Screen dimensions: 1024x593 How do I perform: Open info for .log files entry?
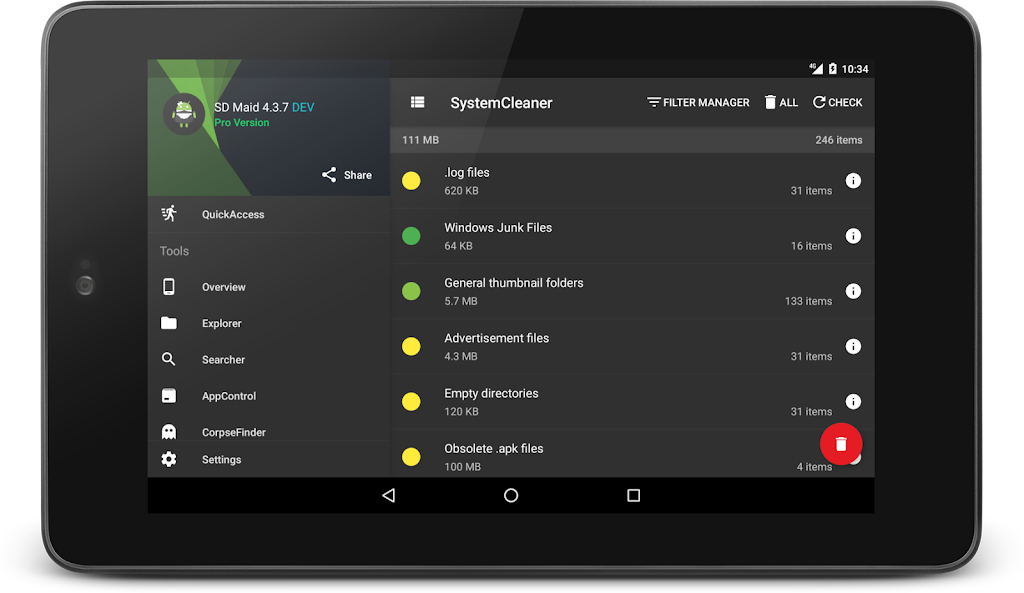coord(853,181)
